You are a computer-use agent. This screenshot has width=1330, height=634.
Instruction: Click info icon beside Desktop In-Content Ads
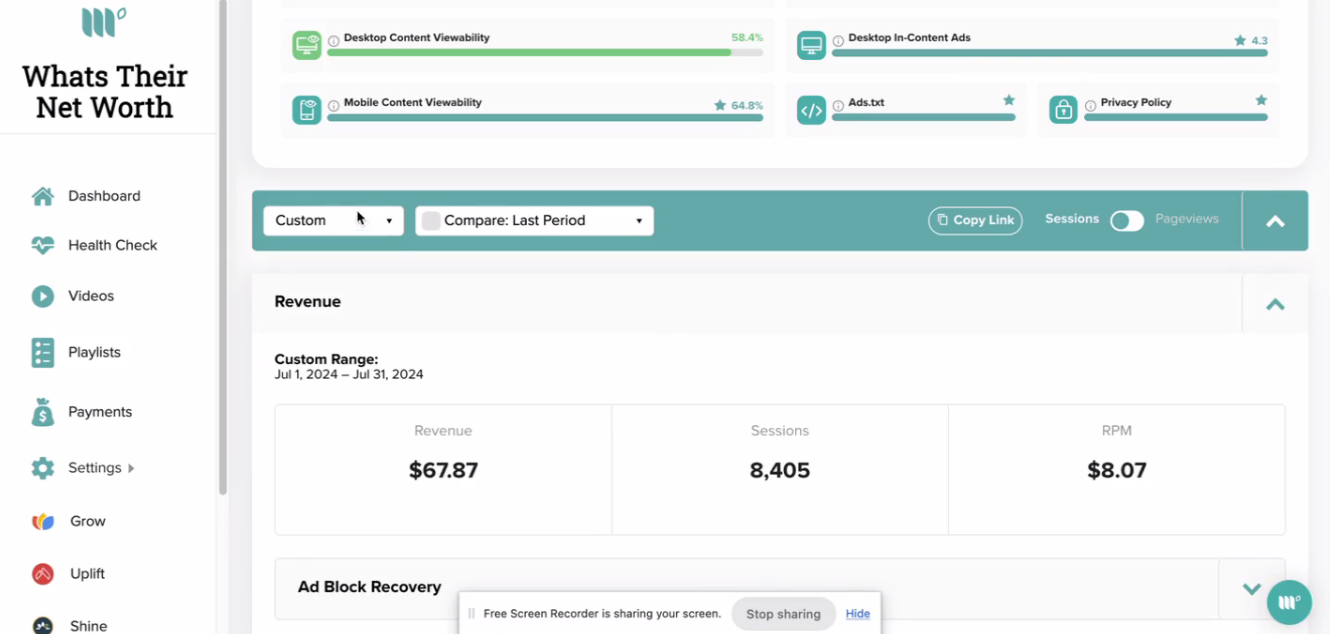coord(838,41)
